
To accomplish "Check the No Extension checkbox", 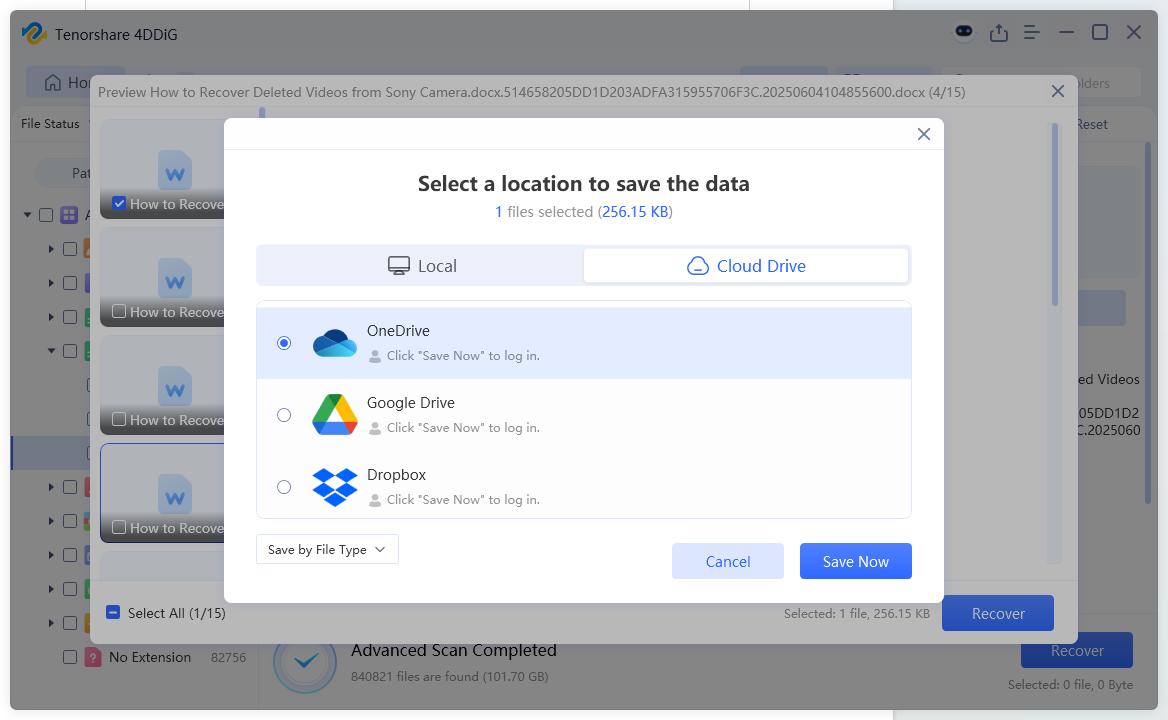I will [70, 657].
